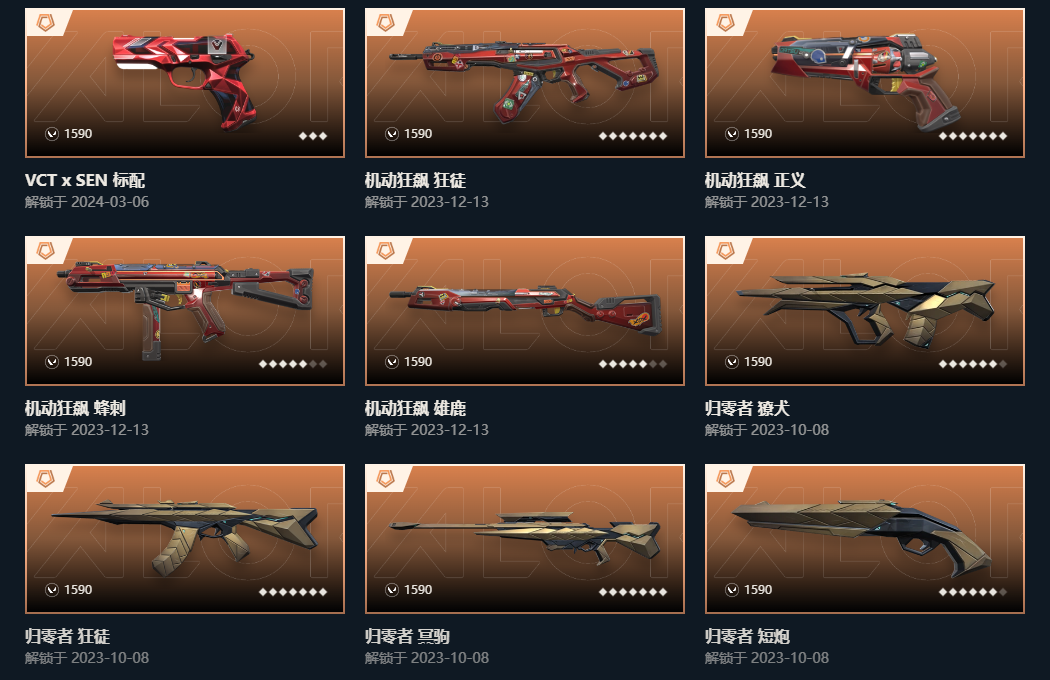1050x680 pixels.
Task: Open the 归零者 狂徒 golden rifle card
Action: pos(185,539)
